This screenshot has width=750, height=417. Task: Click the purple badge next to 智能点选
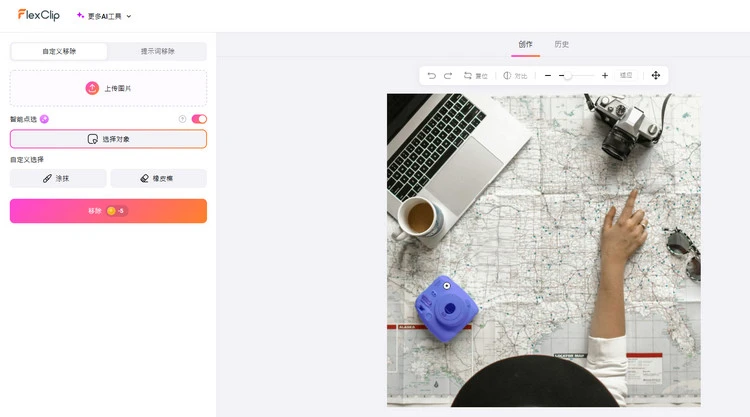pos(44,119)
